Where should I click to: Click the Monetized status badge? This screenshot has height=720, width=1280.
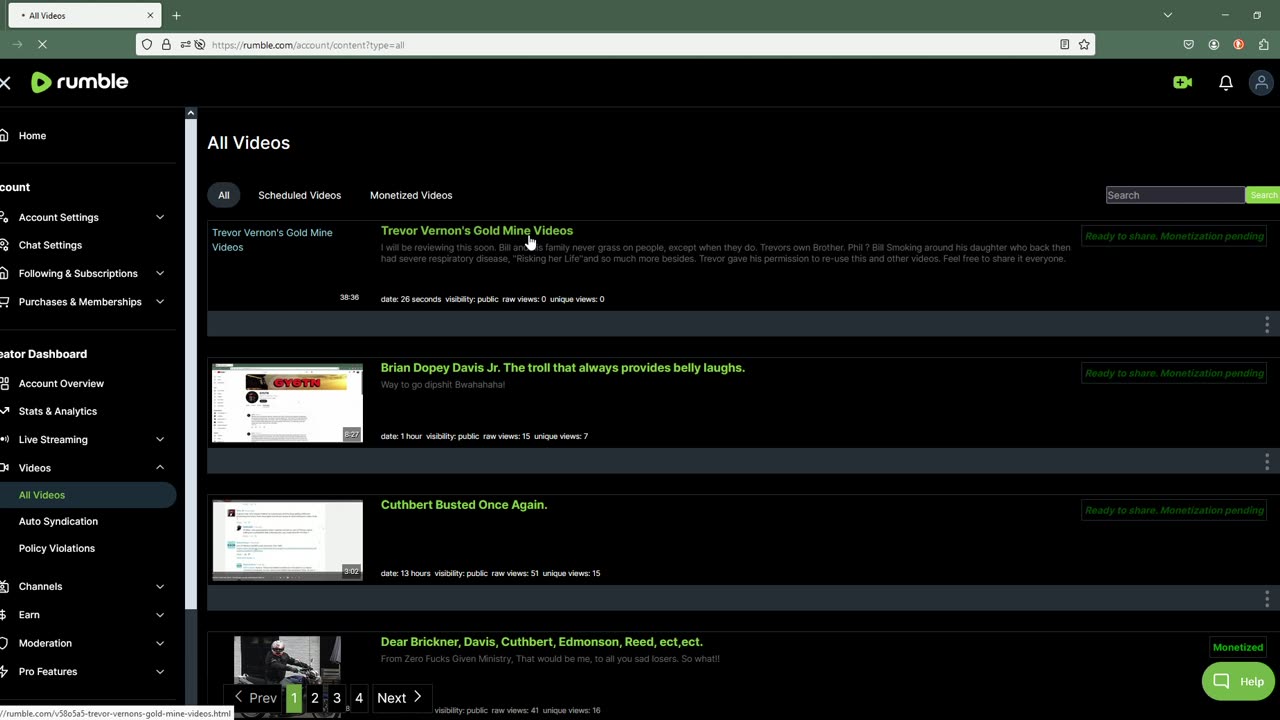click(x=1238, y=647)
